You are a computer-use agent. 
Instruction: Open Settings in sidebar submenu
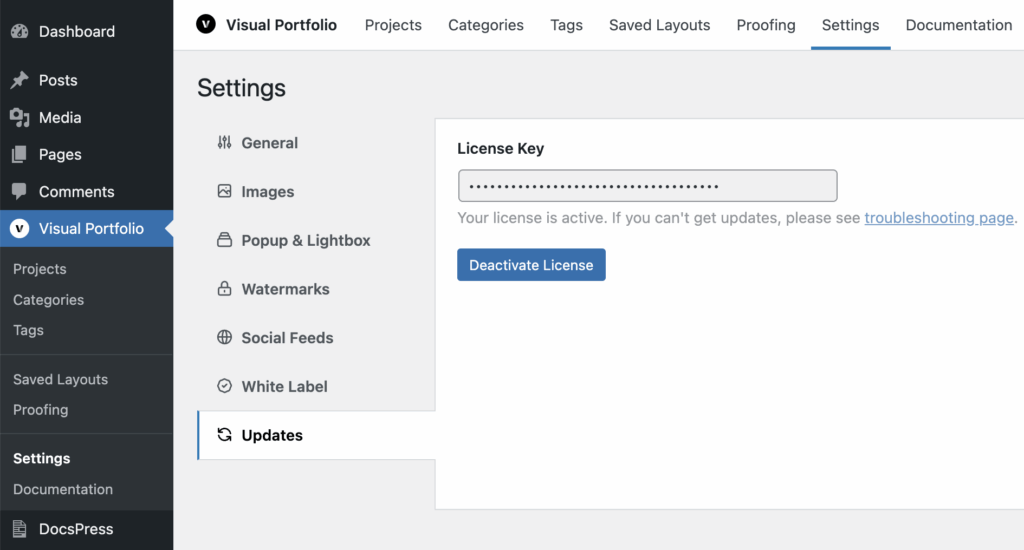tap(42, 458)
